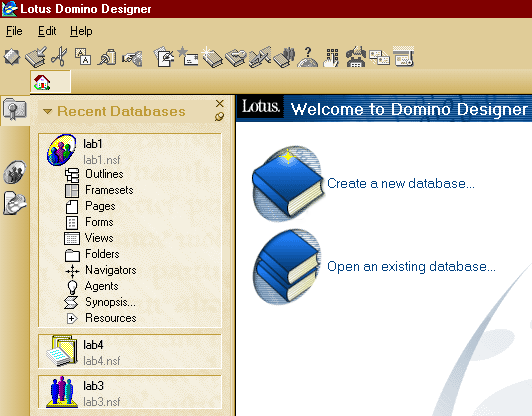
Task: Switch to the home window tab
Action: click(51, 82)
